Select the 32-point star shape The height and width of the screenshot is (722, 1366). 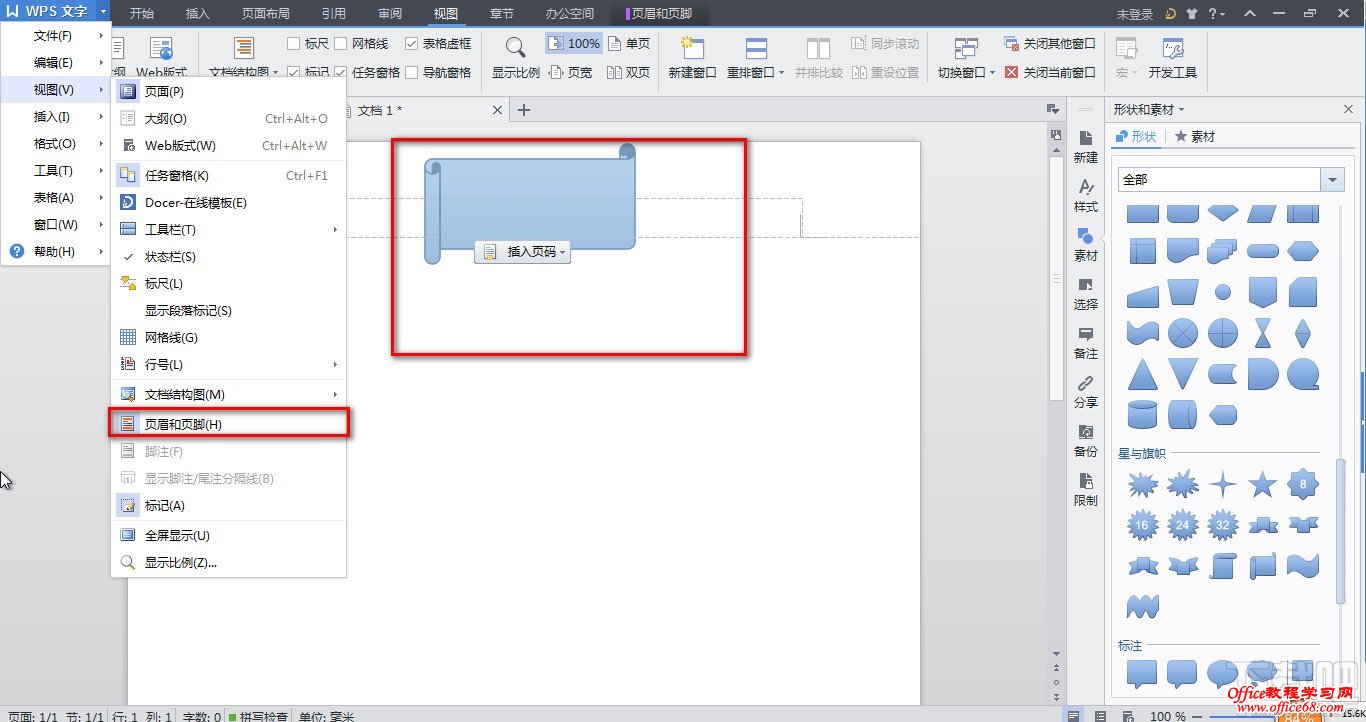click(x=1223, y=525)
